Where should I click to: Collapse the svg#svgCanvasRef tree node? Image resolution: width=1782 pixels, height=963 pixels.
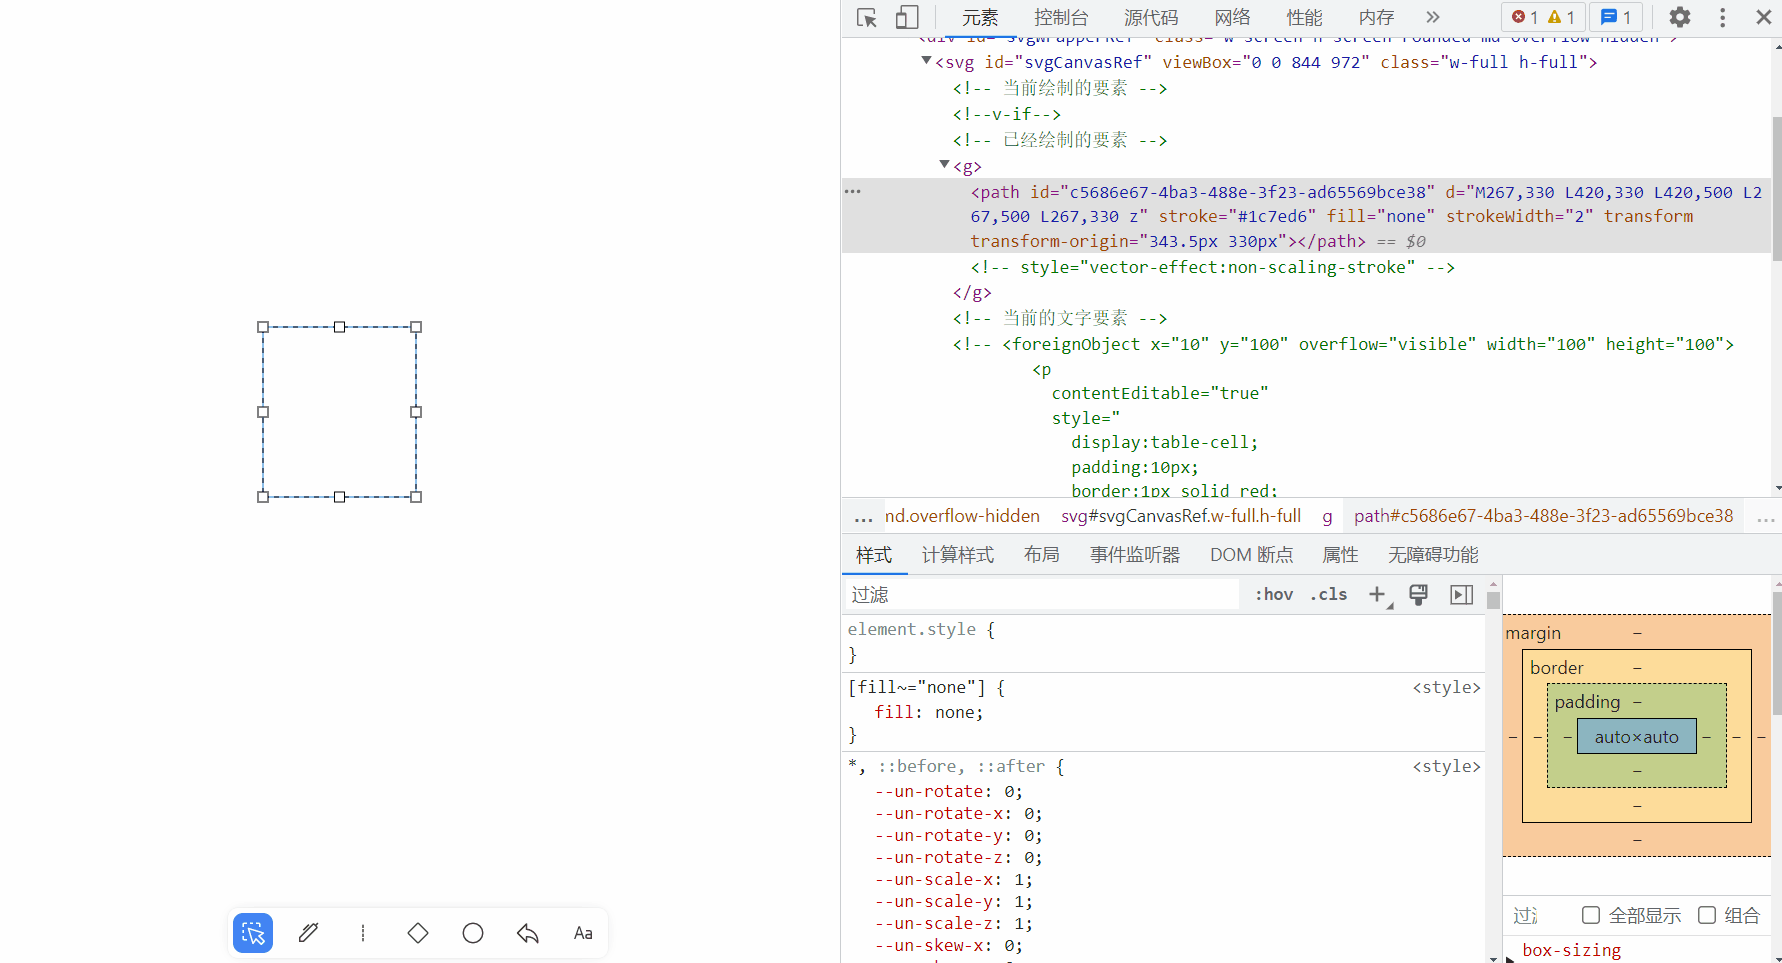tap(925, 61)
